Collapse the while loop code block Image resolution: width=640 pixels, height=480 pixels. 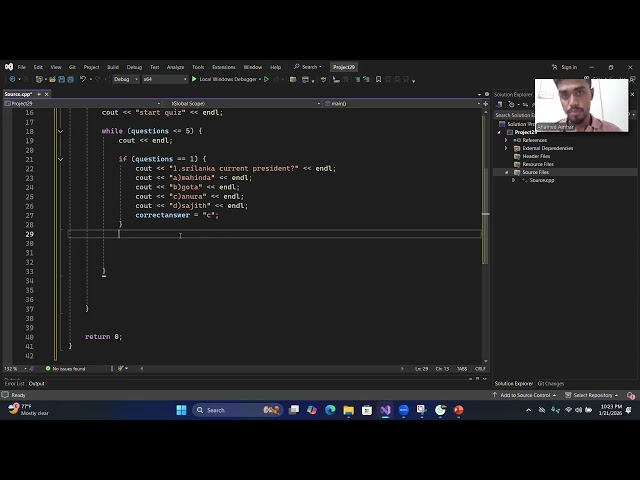tap(60, 131)
